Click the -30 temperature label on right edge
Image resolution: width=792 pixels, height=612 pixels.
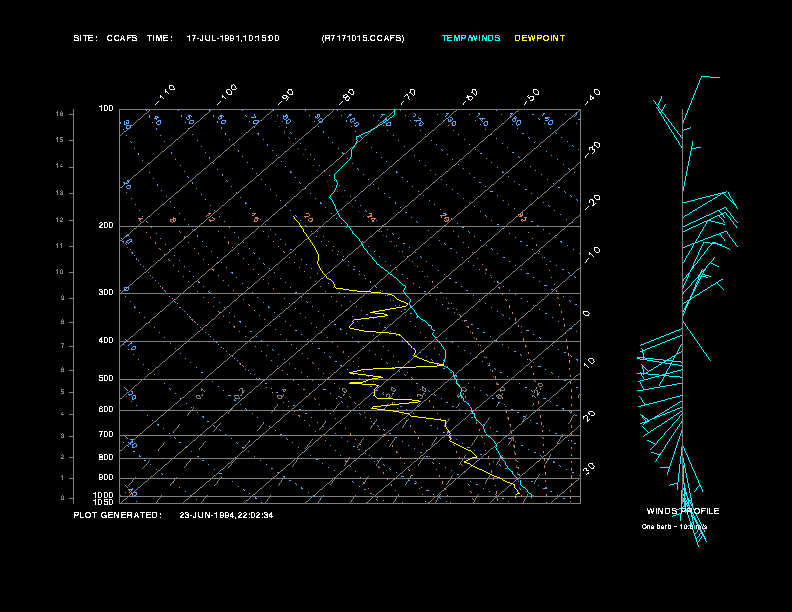point(592,149)
